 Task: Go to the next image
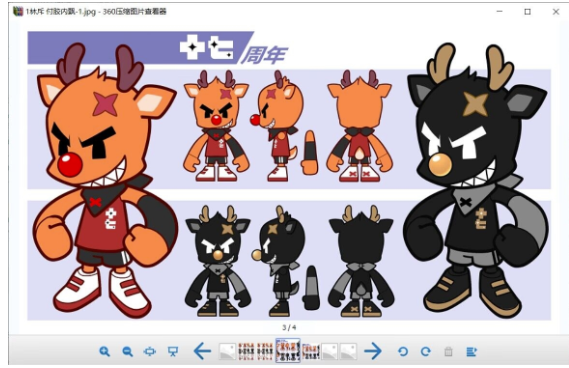[373, 351]
